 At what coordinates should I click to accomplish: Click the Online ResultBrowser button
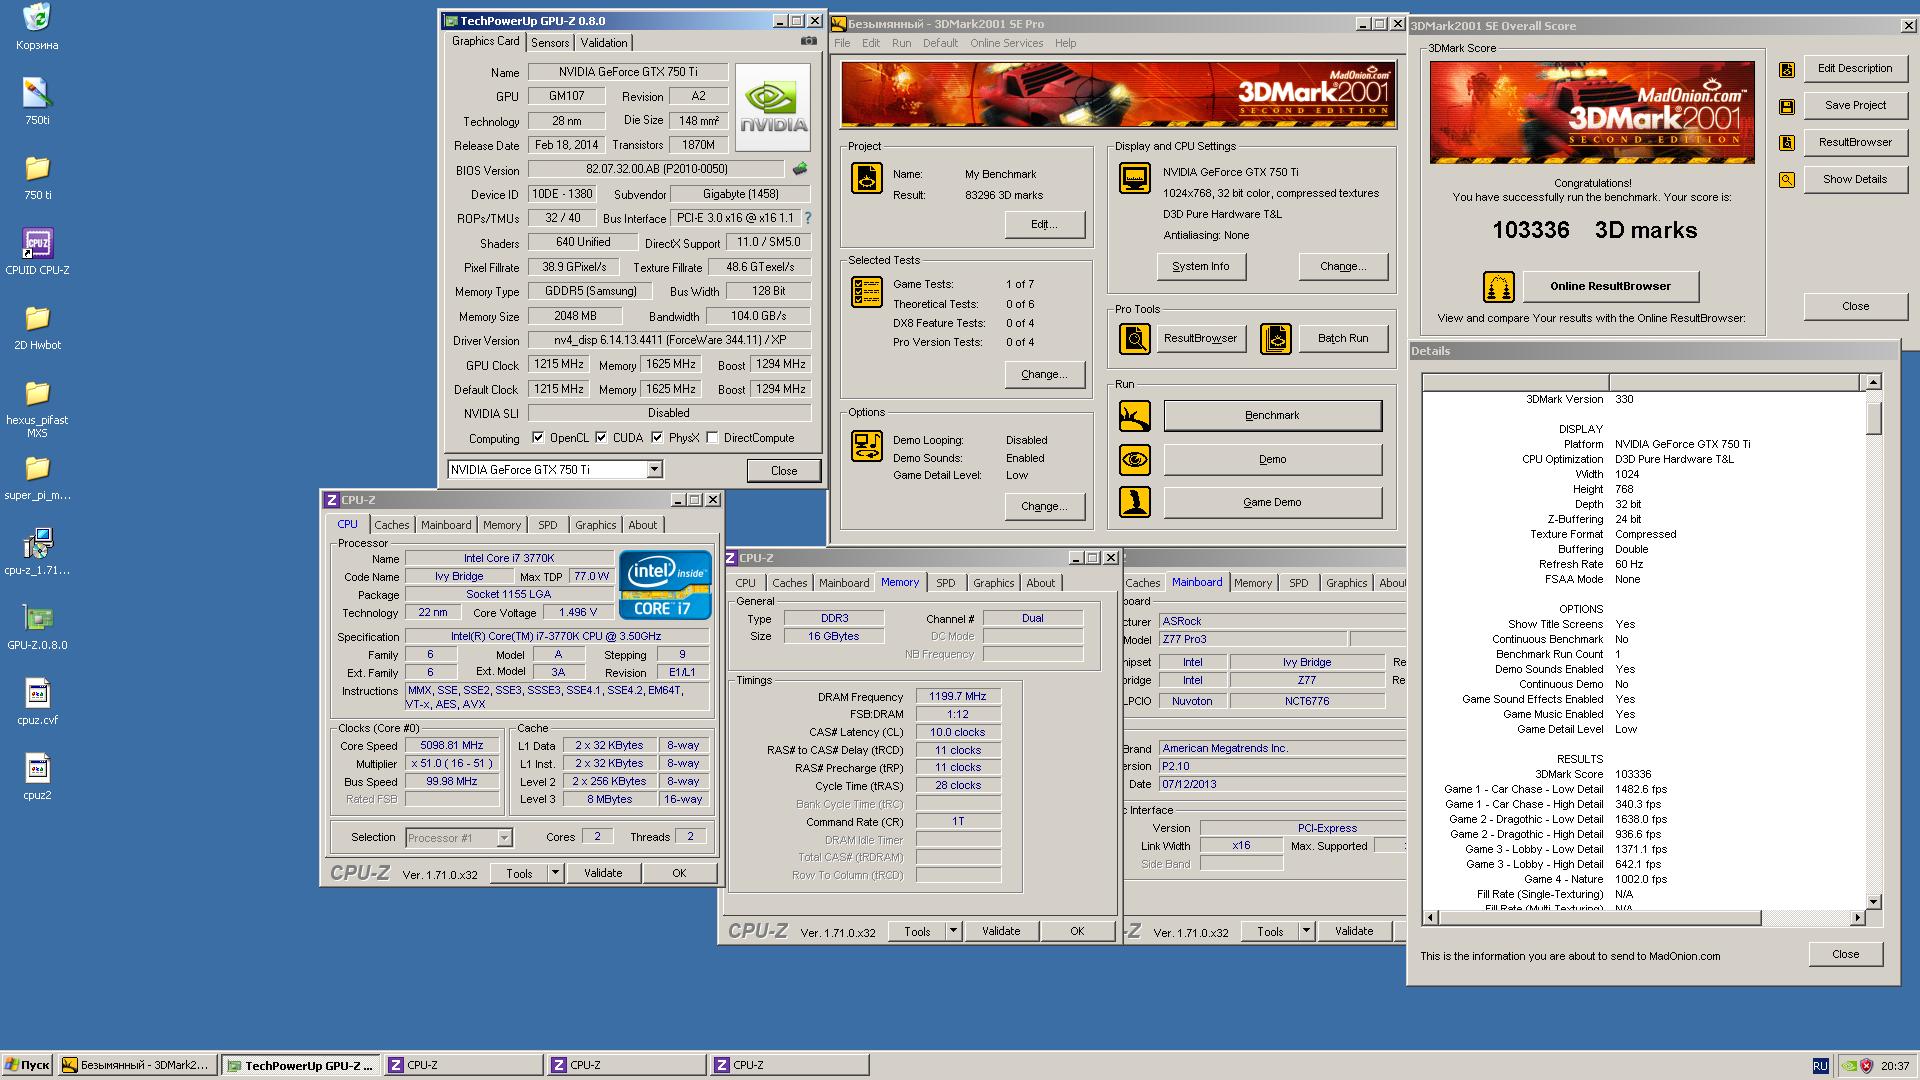(1610, 286)
